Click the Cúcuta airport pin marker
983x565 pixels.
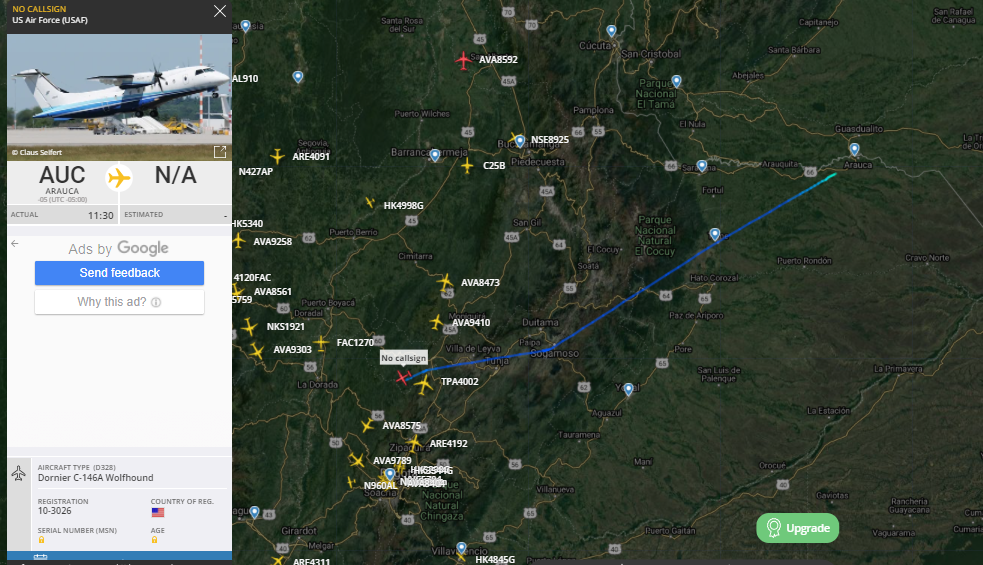coord(611,31)
